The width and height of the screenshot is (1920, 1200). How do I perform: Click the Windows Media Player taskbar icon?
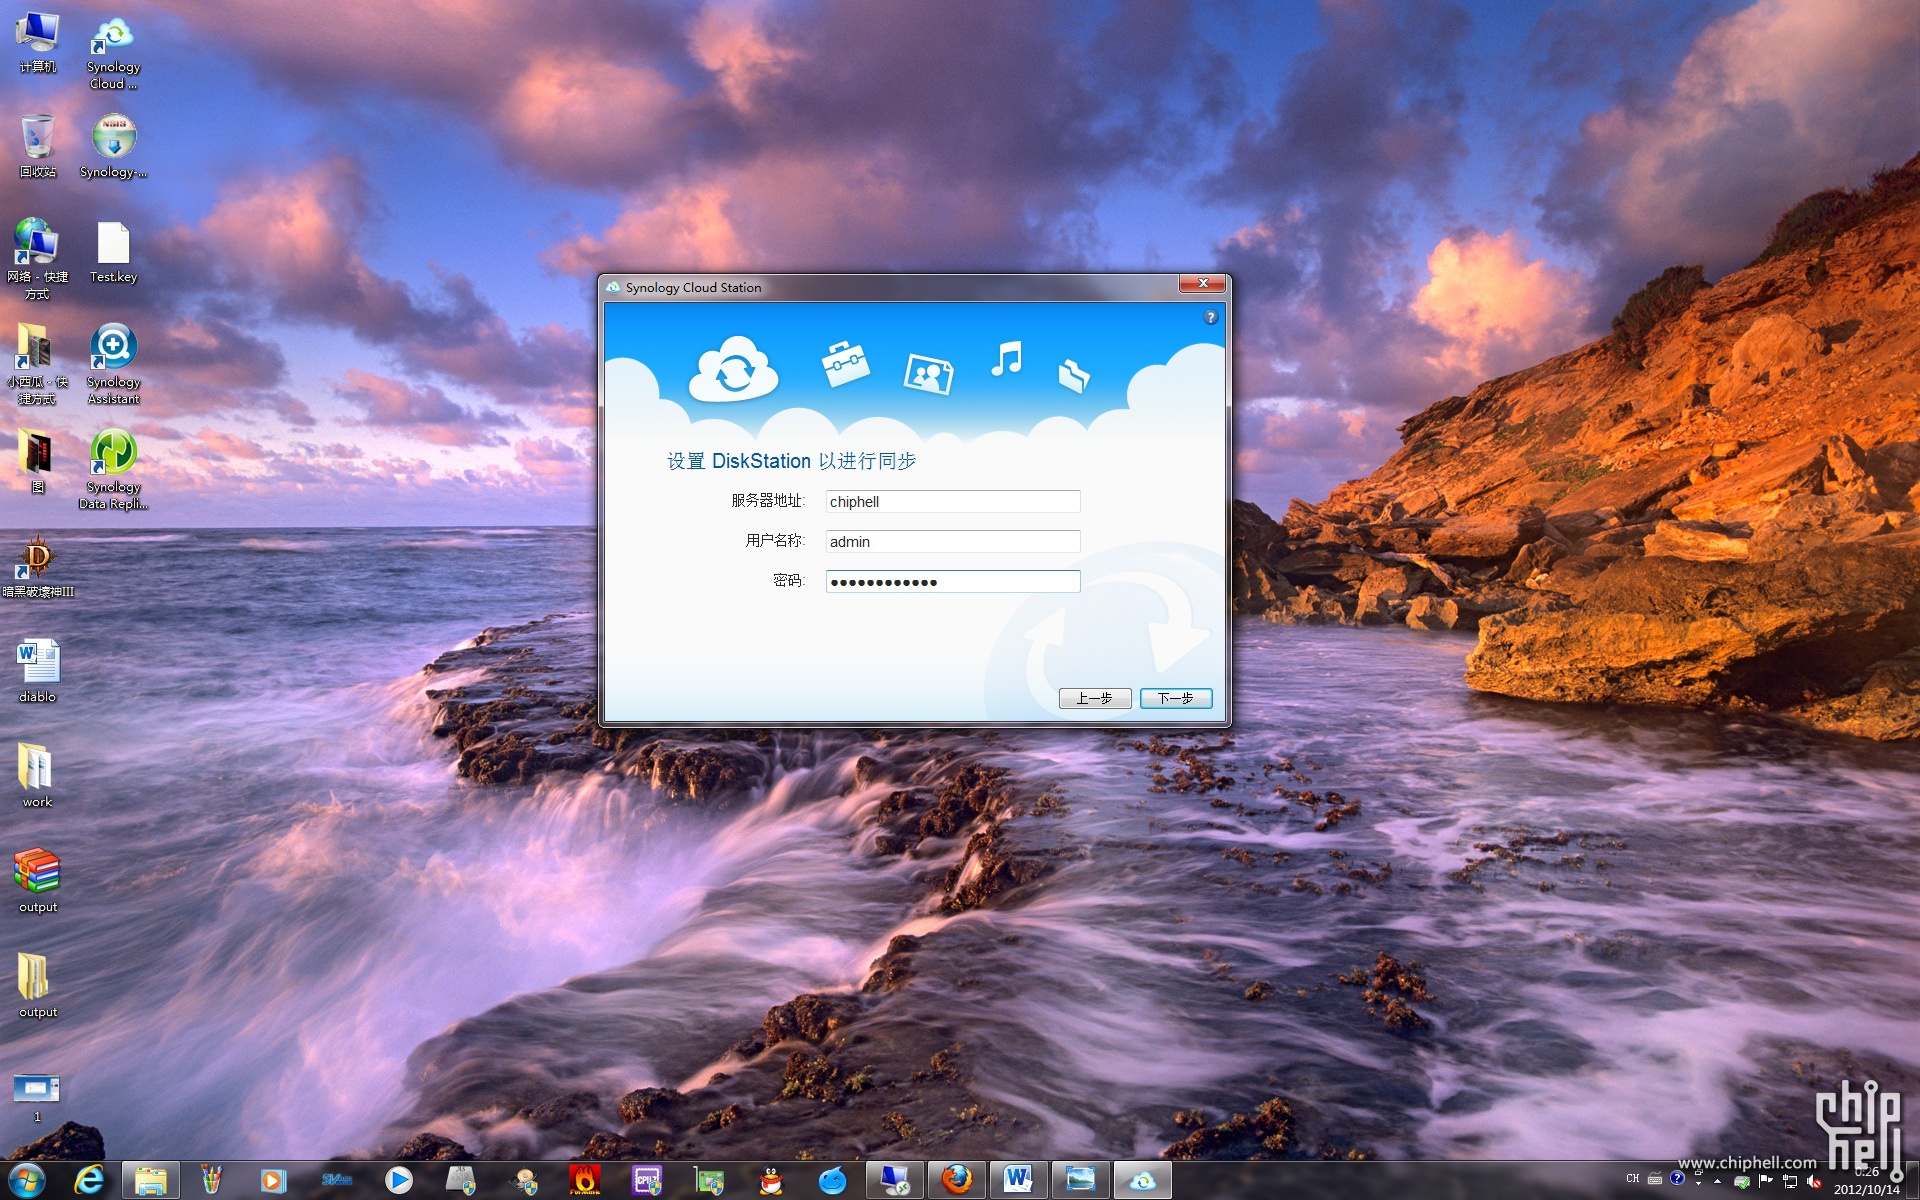(273, 1181)
